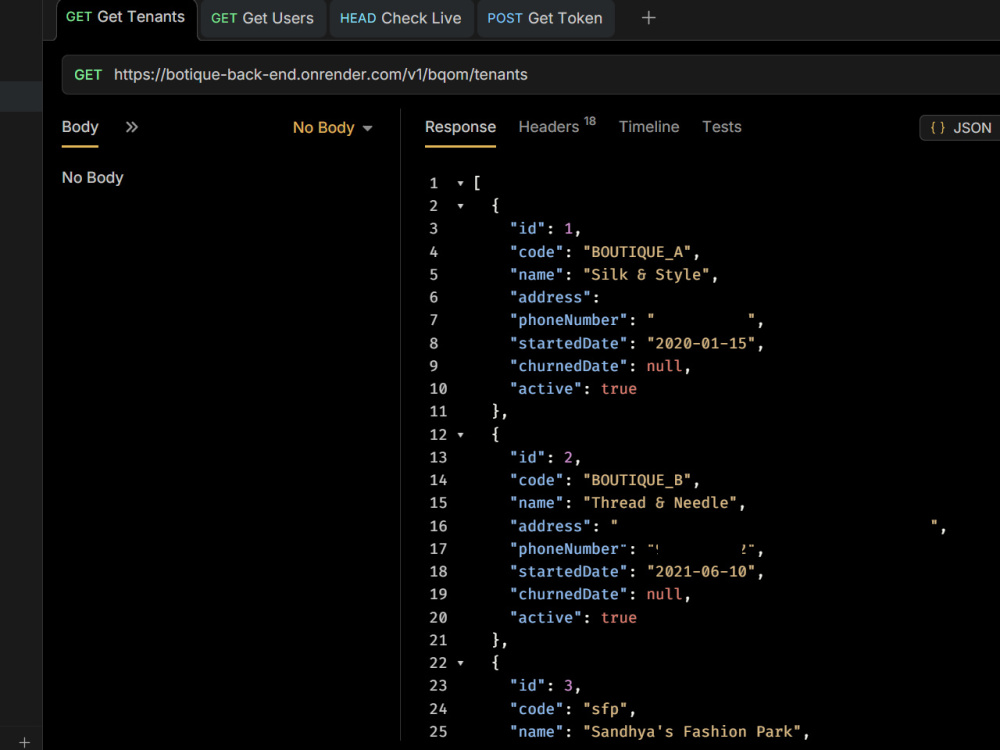Show the Response tab

[x=460, y=127]
